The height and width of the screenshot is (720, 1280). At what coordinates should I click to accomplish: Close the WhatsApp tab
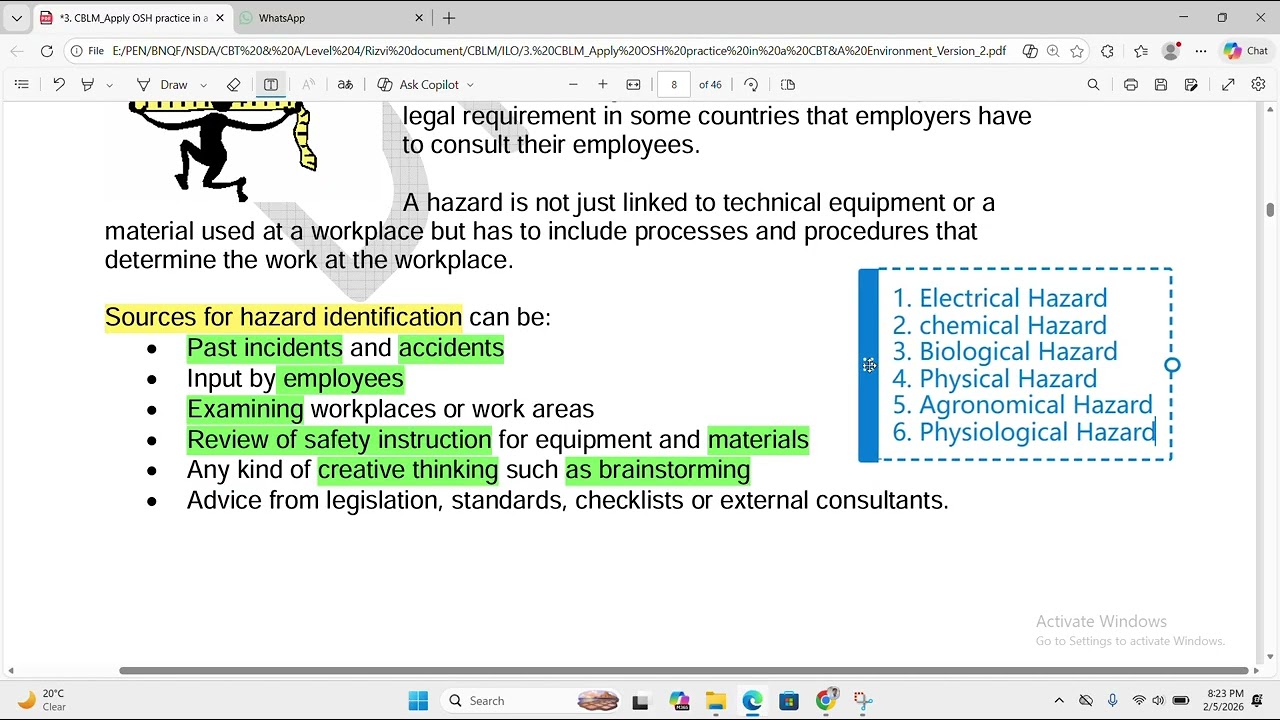pos(419,18)
